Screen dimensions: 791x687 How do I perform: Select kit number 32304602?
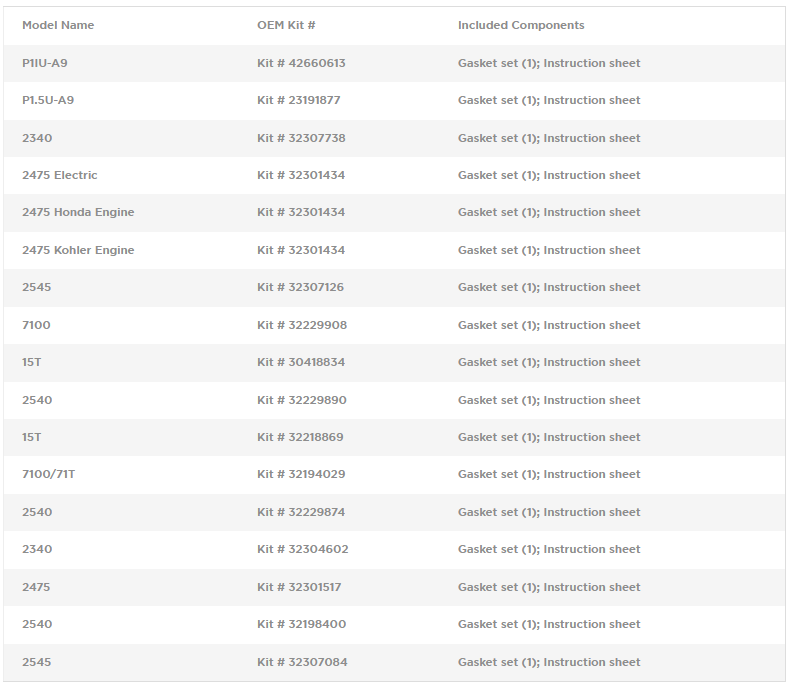click(302, 549)
